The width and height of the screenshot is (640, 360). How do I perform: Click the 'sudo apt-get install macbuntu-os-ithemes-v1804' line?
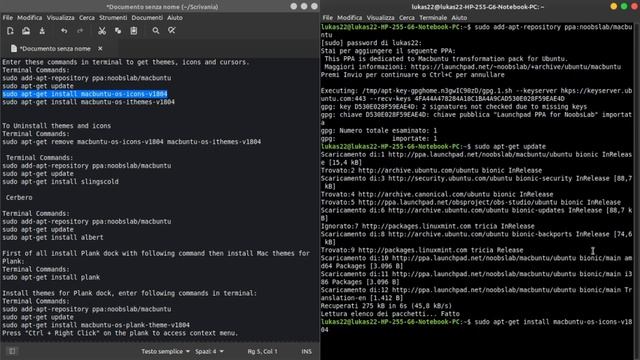(89, 102)
